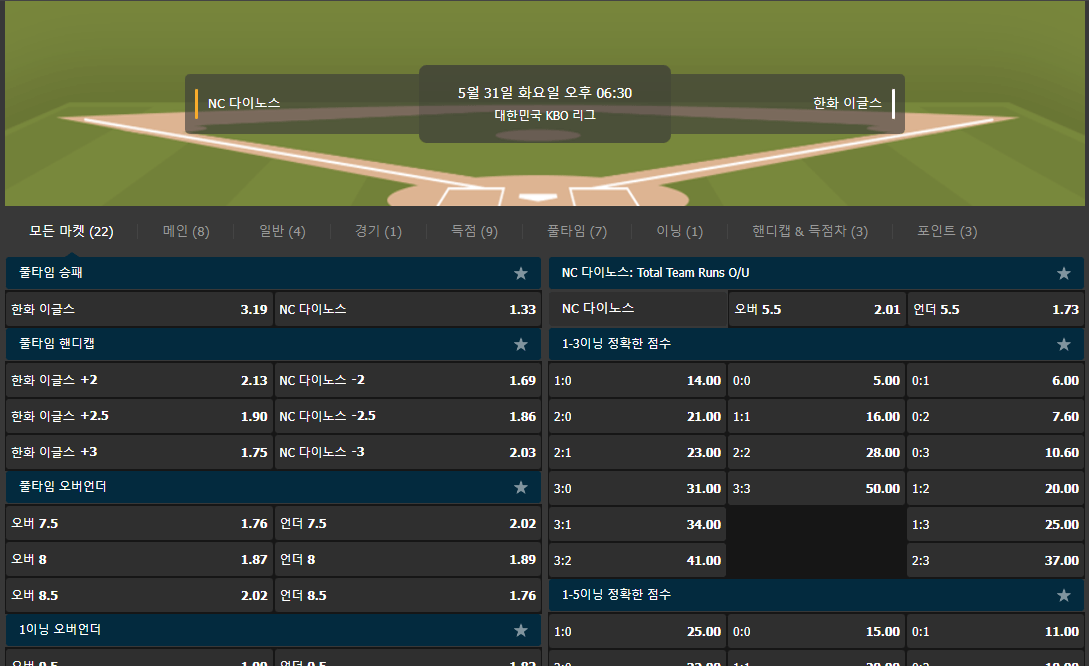
Task: Favorite the 풀타임 핸디캡 market star
Action: tap(520, 344)
